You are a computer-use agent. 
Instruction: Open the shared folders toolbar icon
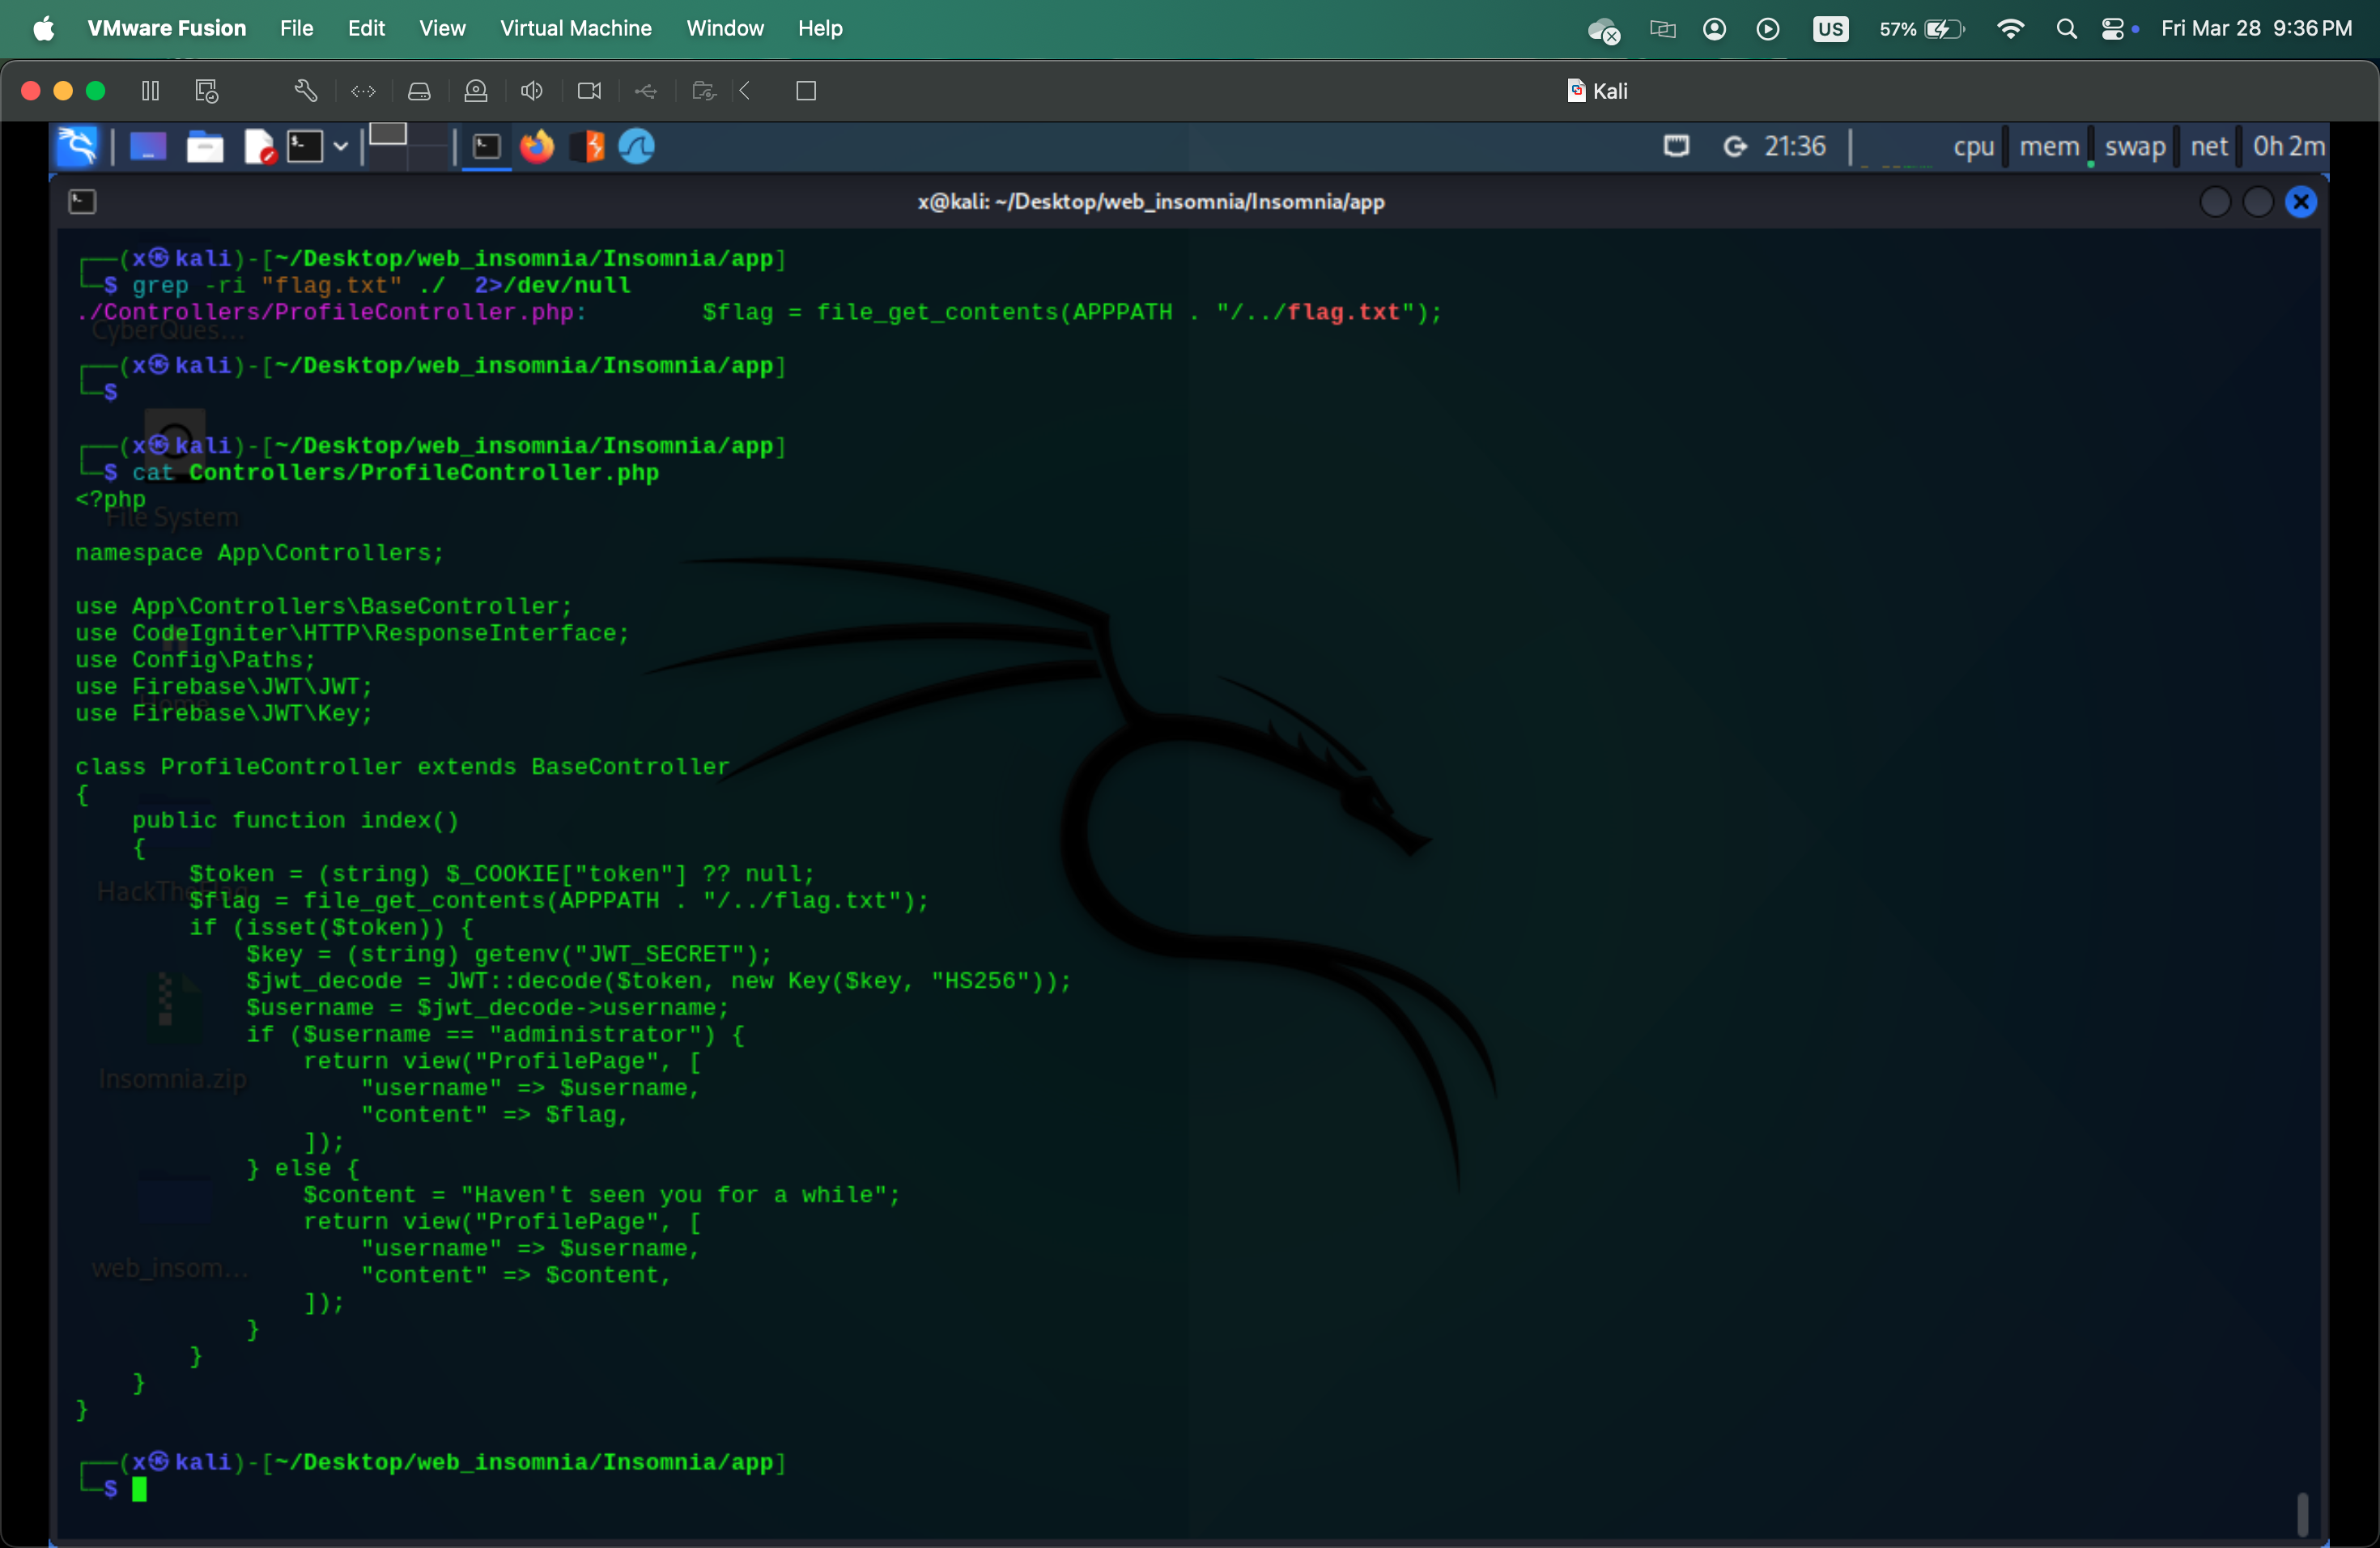[x=704, y=91]
